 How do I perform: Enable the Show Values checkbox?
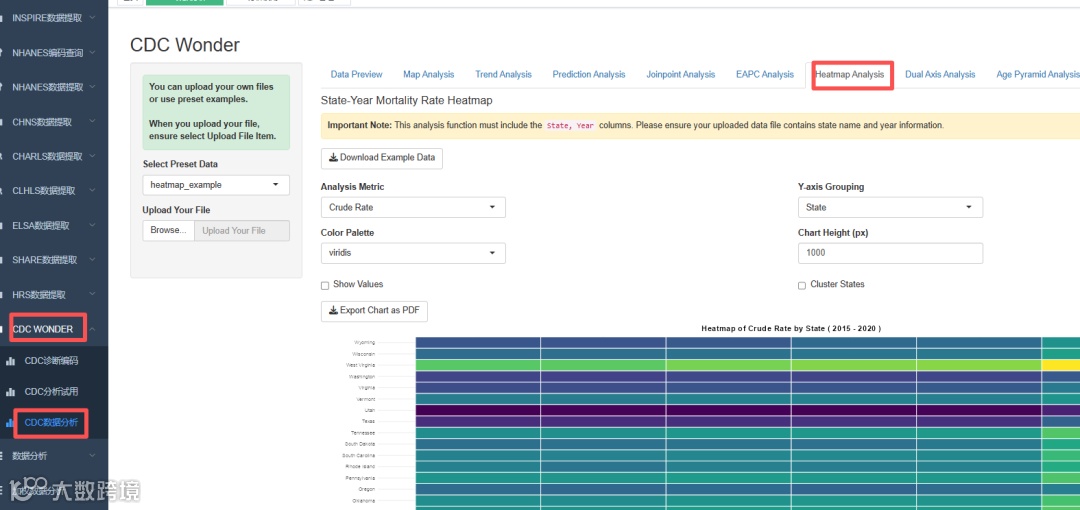click(x=325, y=285)
